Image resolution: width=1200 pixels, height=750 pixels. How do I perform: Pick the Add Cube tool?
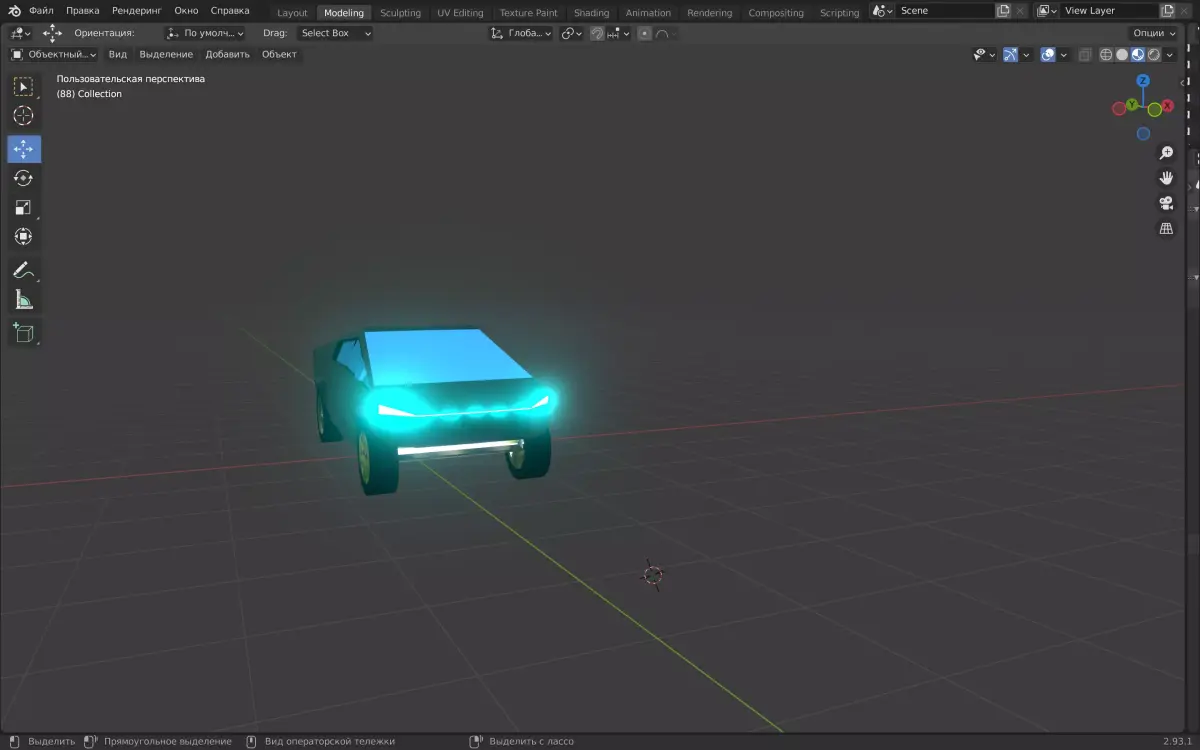(x=24, y=332)
